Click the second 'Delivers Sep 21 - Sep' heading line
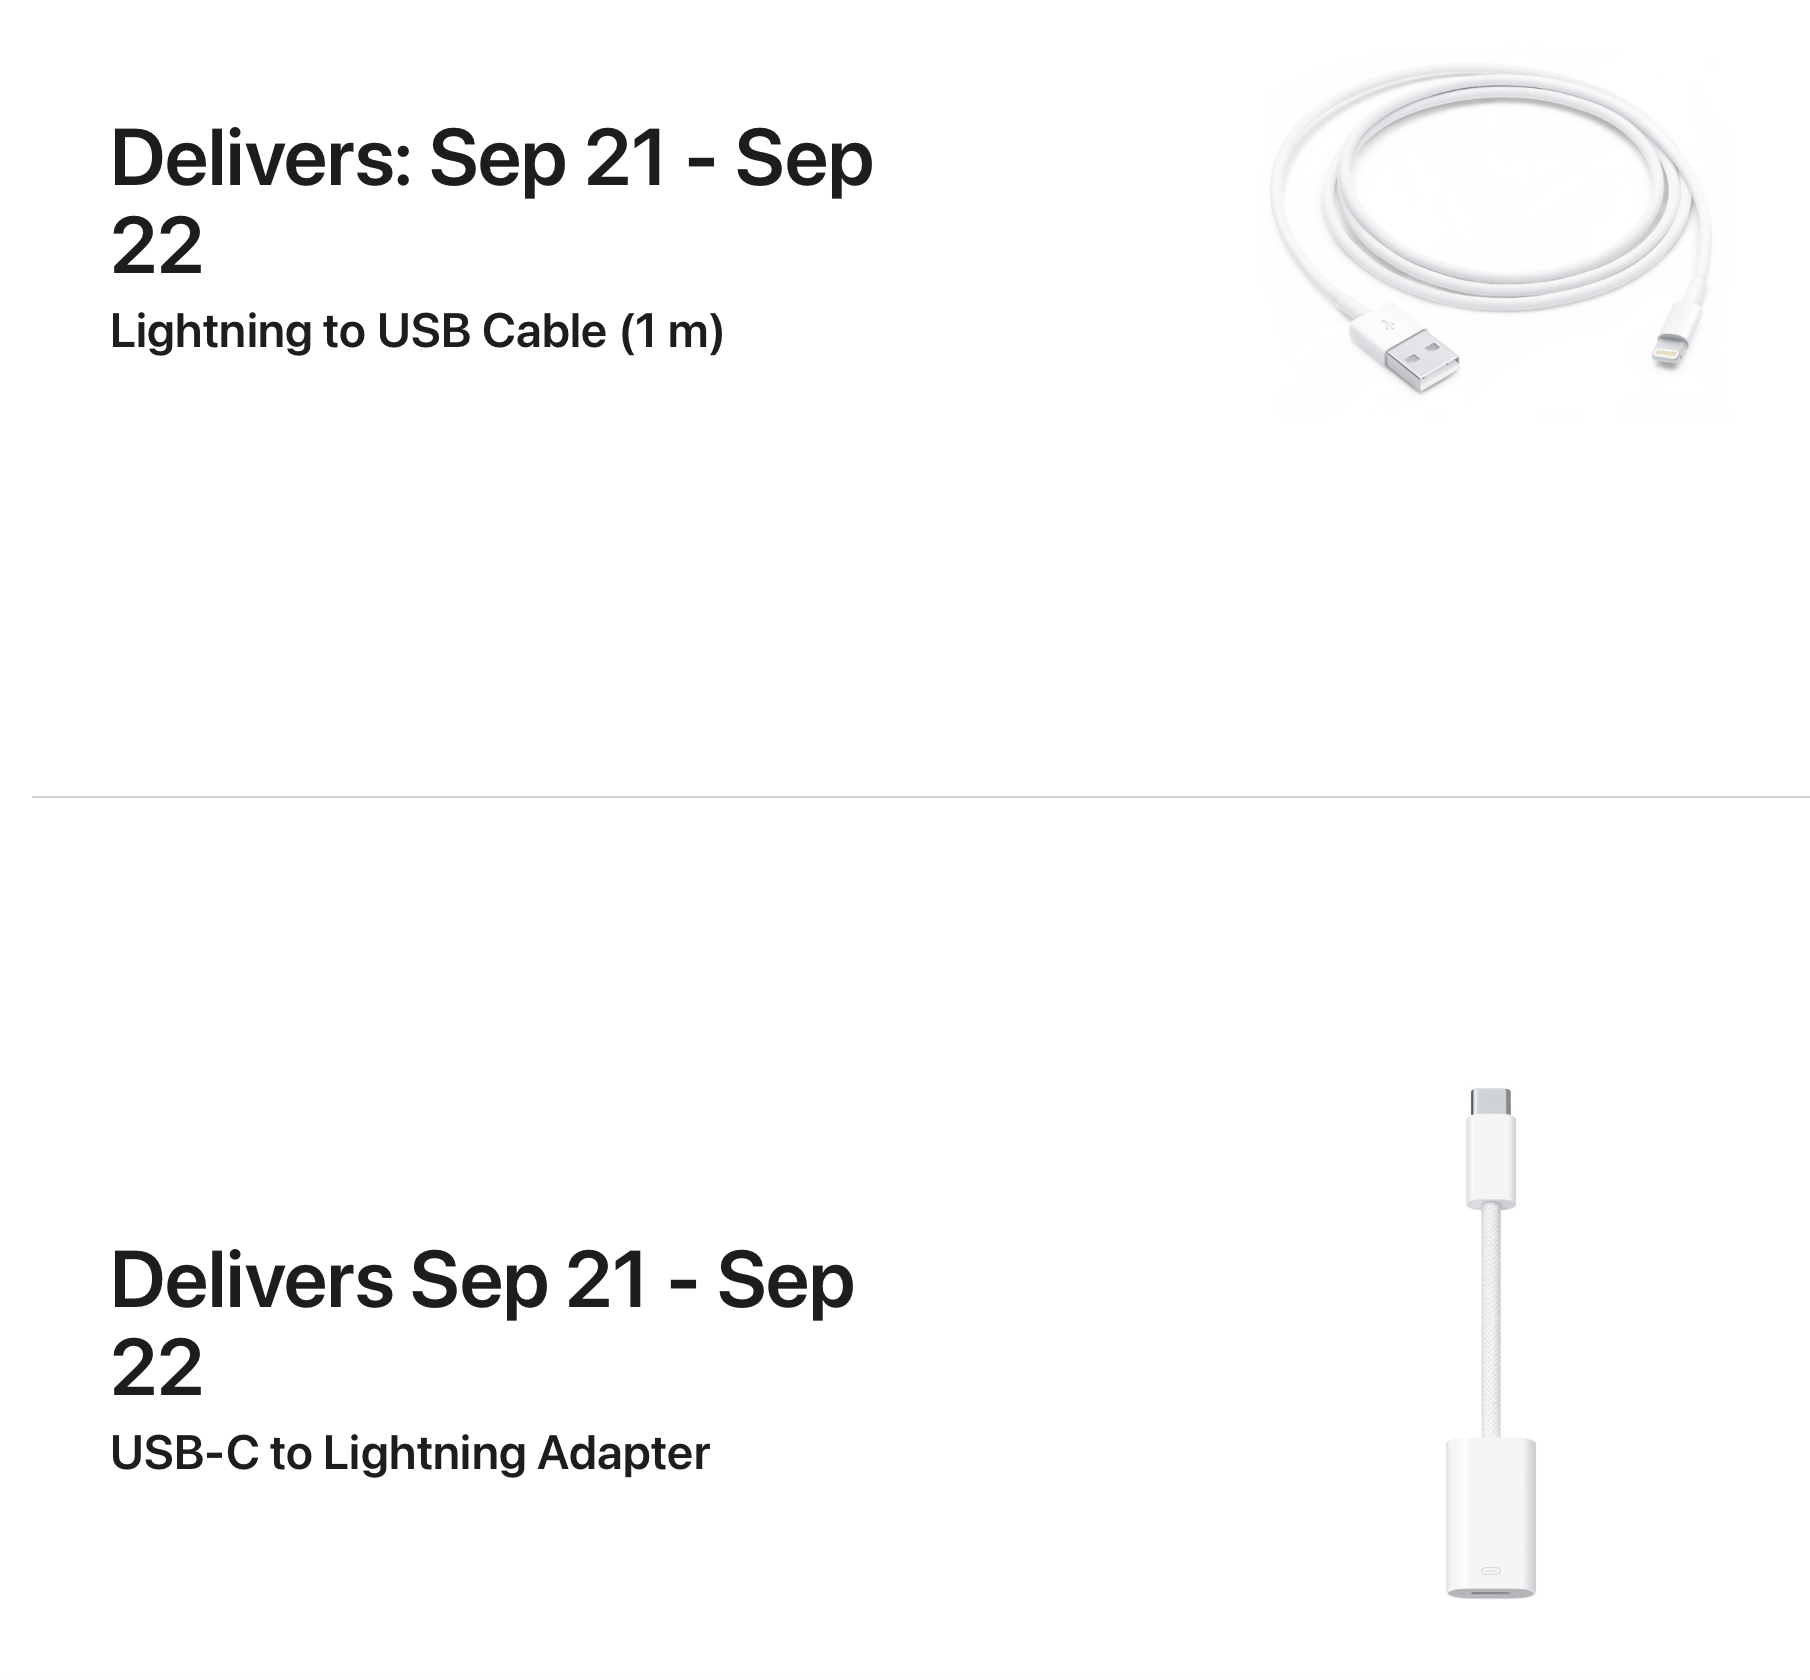Viewport: 1810px width, 1680px height. (x=482, y=1280)
